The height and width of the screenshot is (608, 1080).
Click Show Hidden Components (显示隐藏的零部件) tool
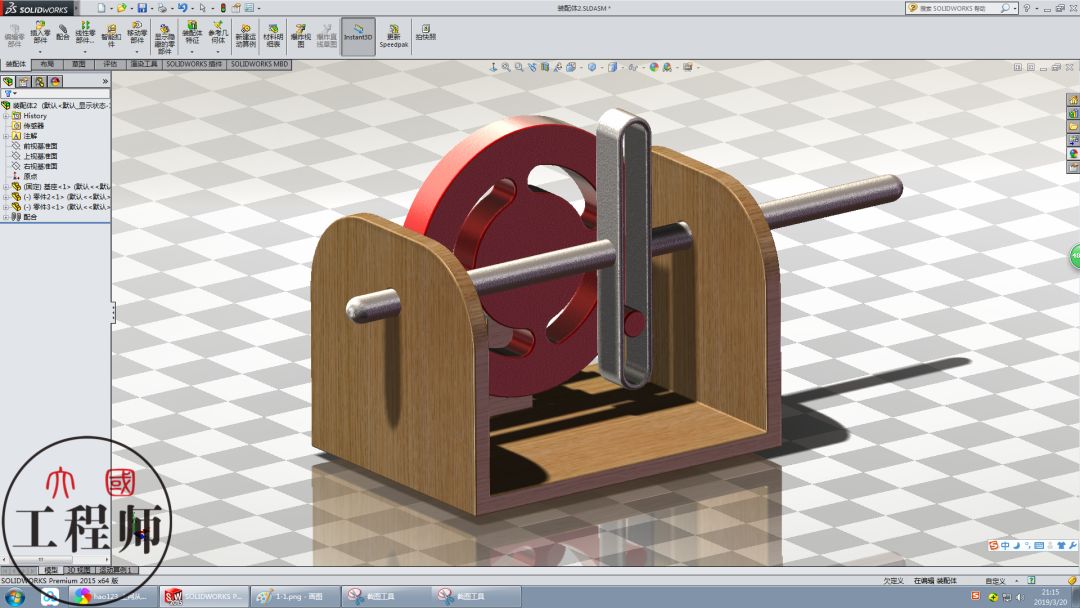click(165, 39)
